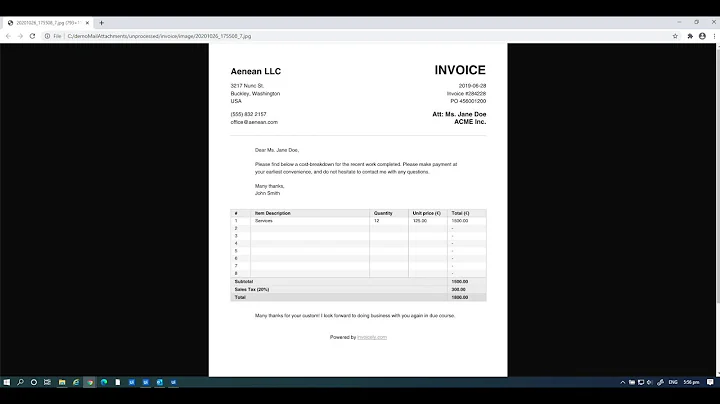The image size is (720, 404).
Task: Launch Microsoft Edge from taskbar
Action: 104,382
